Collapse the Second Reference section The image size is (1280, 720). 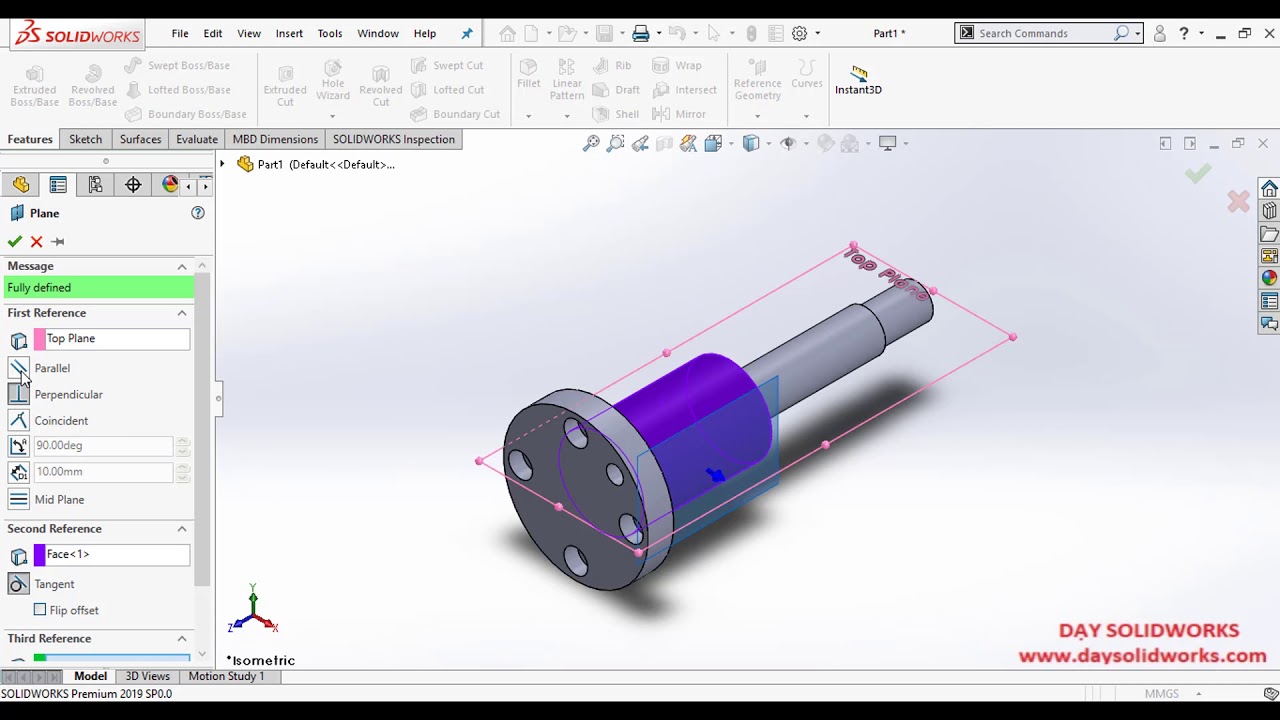(182, 529)
